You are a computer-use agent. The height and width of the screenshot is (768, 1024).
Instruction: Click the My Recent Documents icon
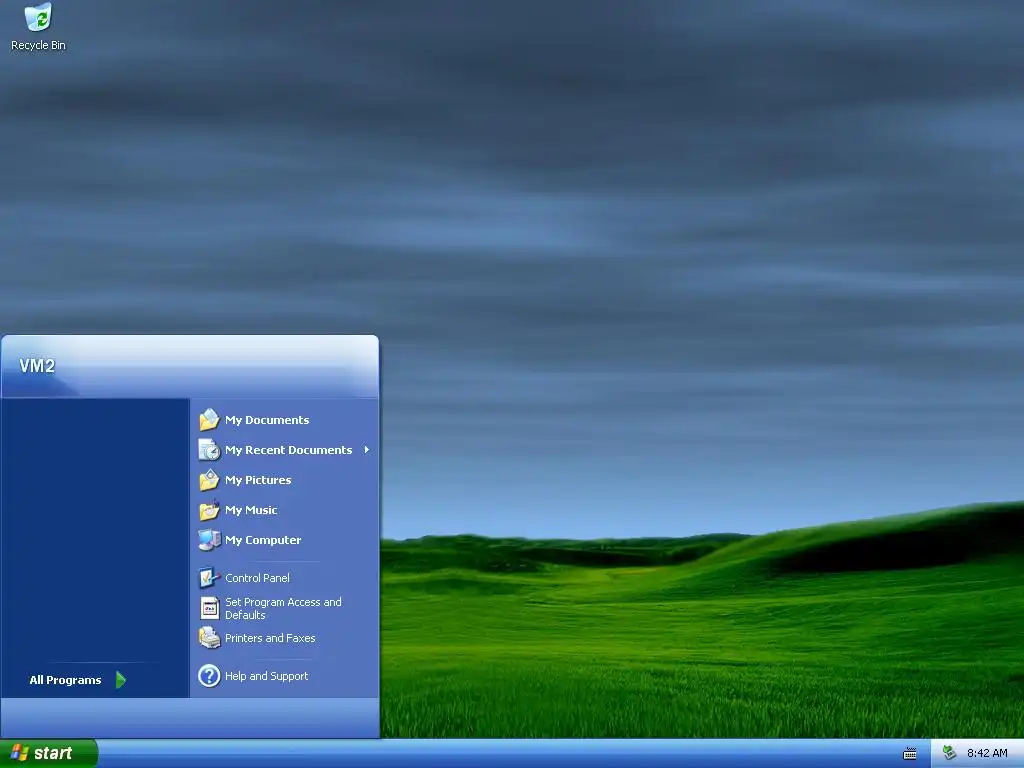coord(209,449)
